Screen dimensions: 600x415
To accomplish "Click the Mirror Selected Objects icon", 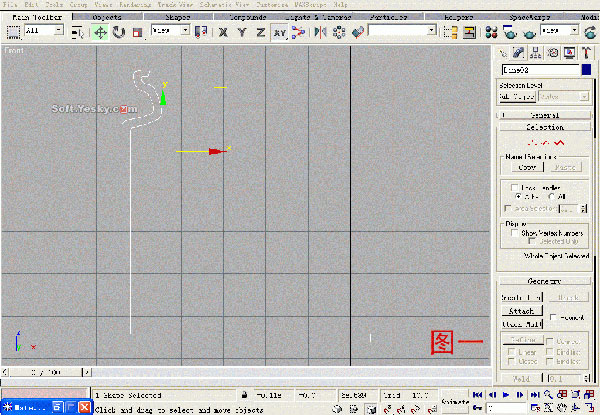I will coord(320,33).
